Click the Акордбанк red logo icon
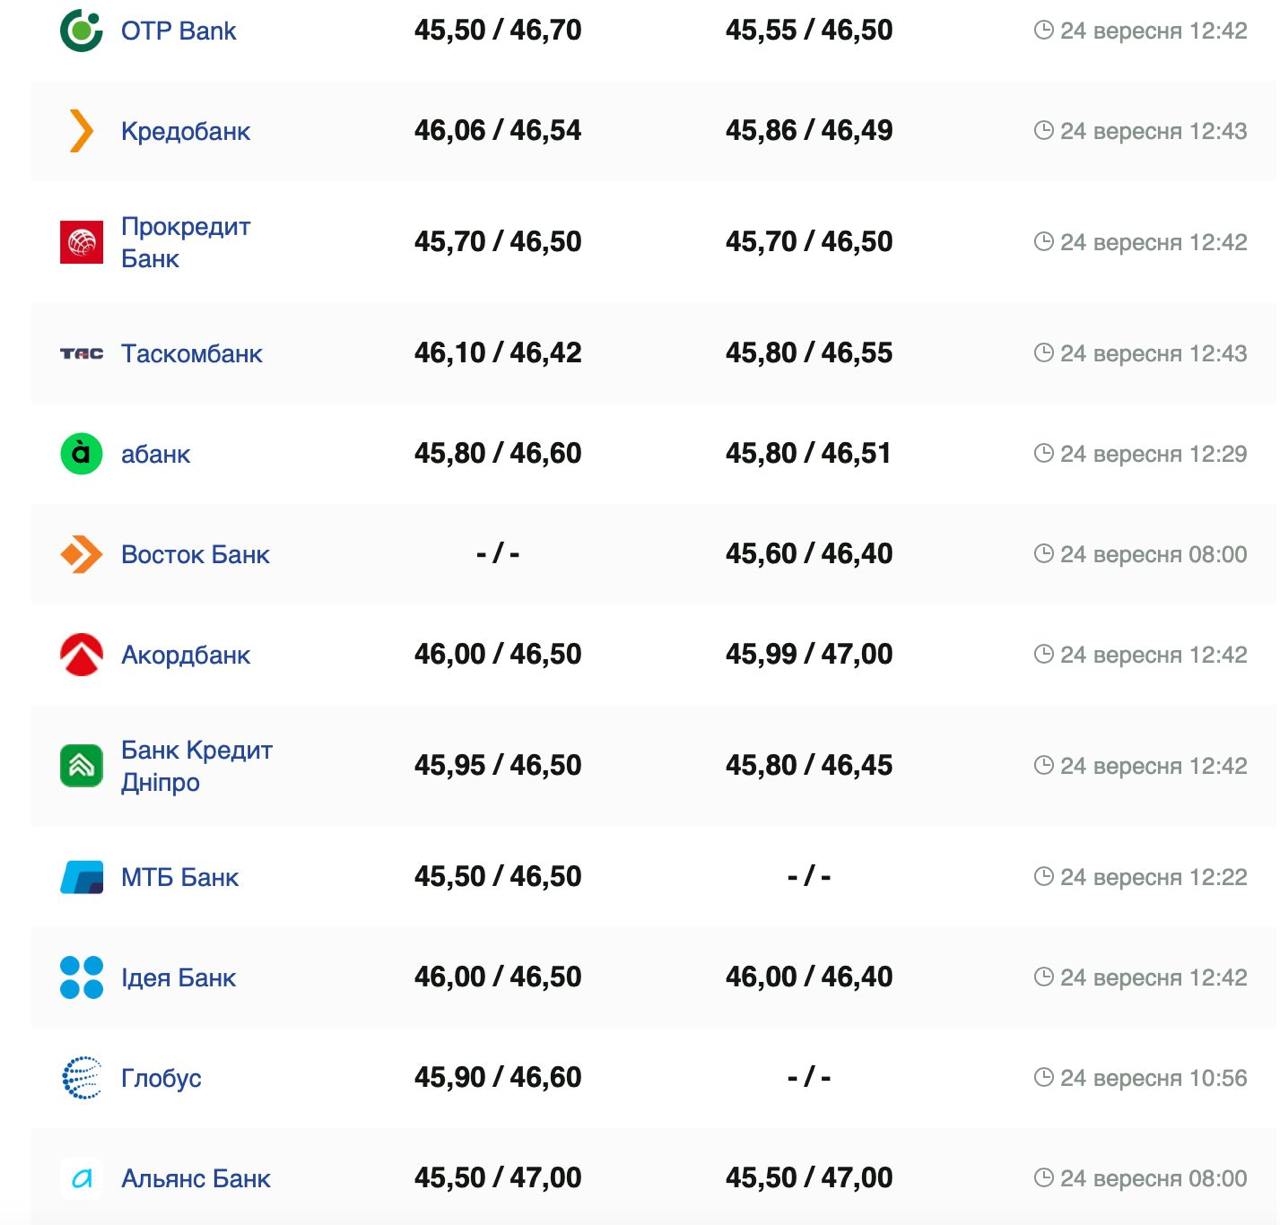This screenshot has width=1280, height=1225. (81, 655)
